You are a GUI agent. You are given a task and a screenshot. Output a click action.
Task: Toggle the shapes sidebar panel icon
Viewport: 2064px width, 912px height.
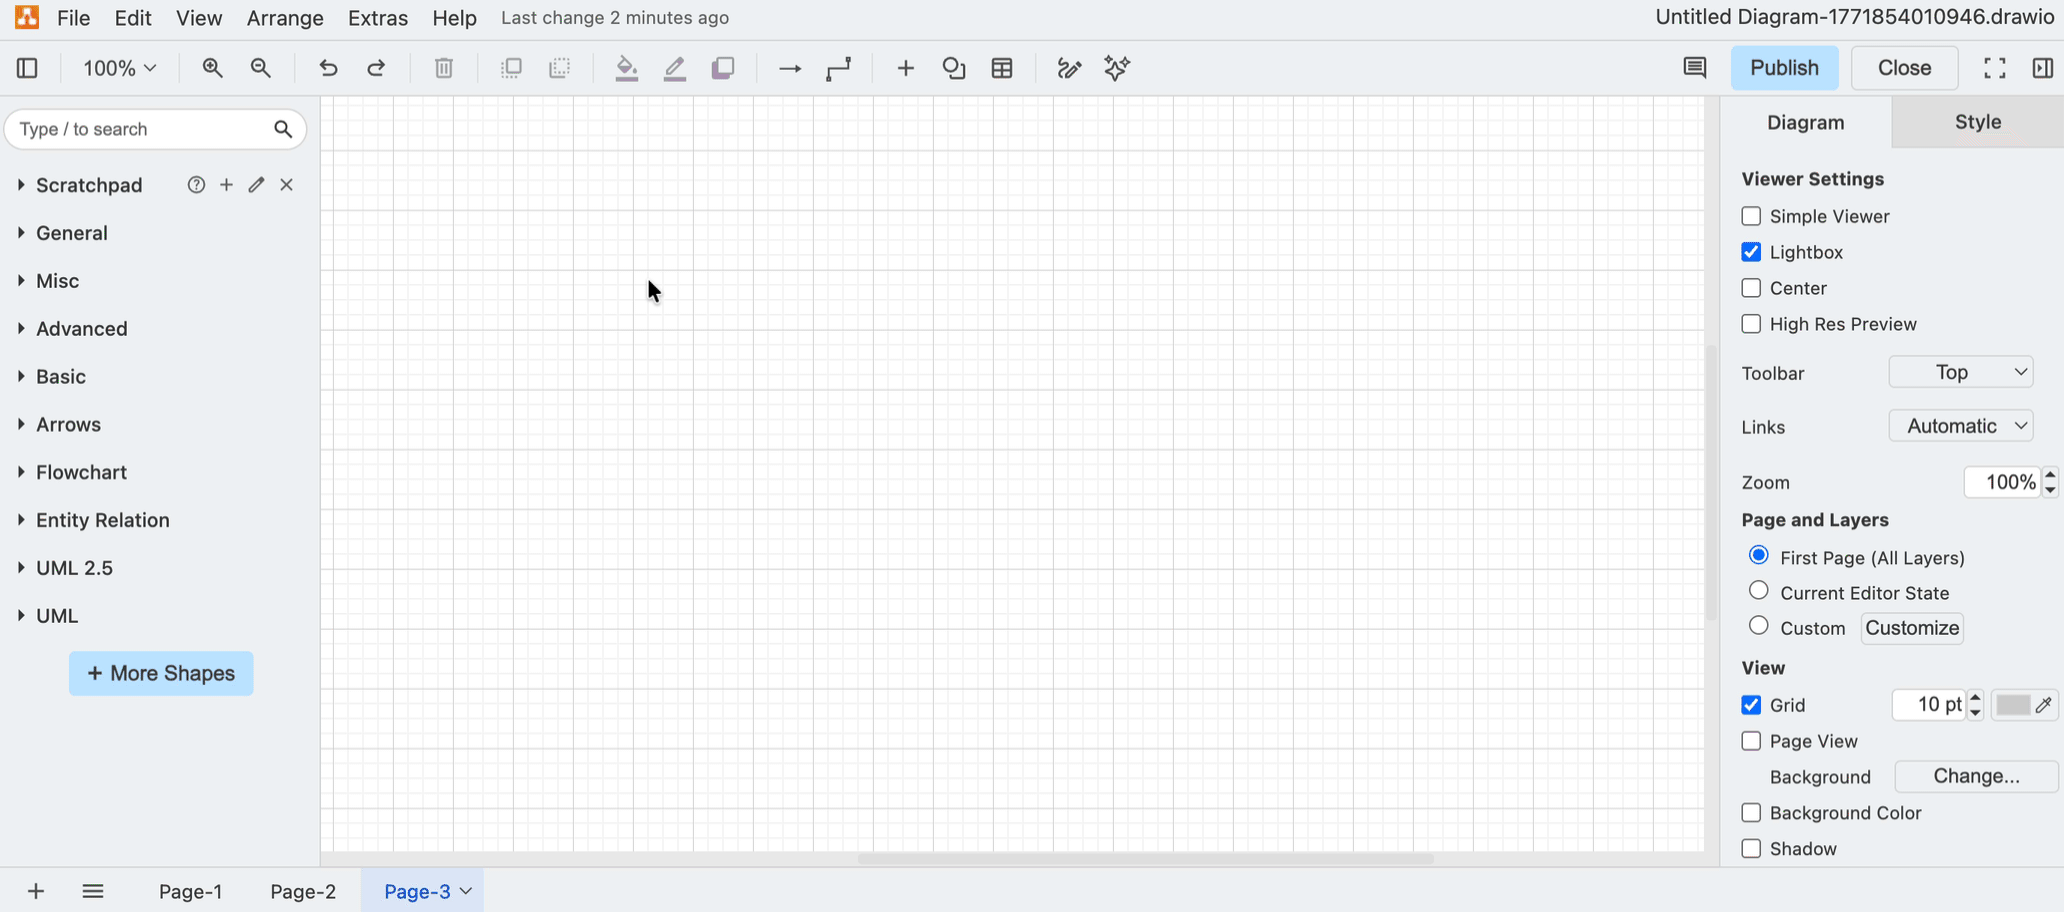[28, 68]
